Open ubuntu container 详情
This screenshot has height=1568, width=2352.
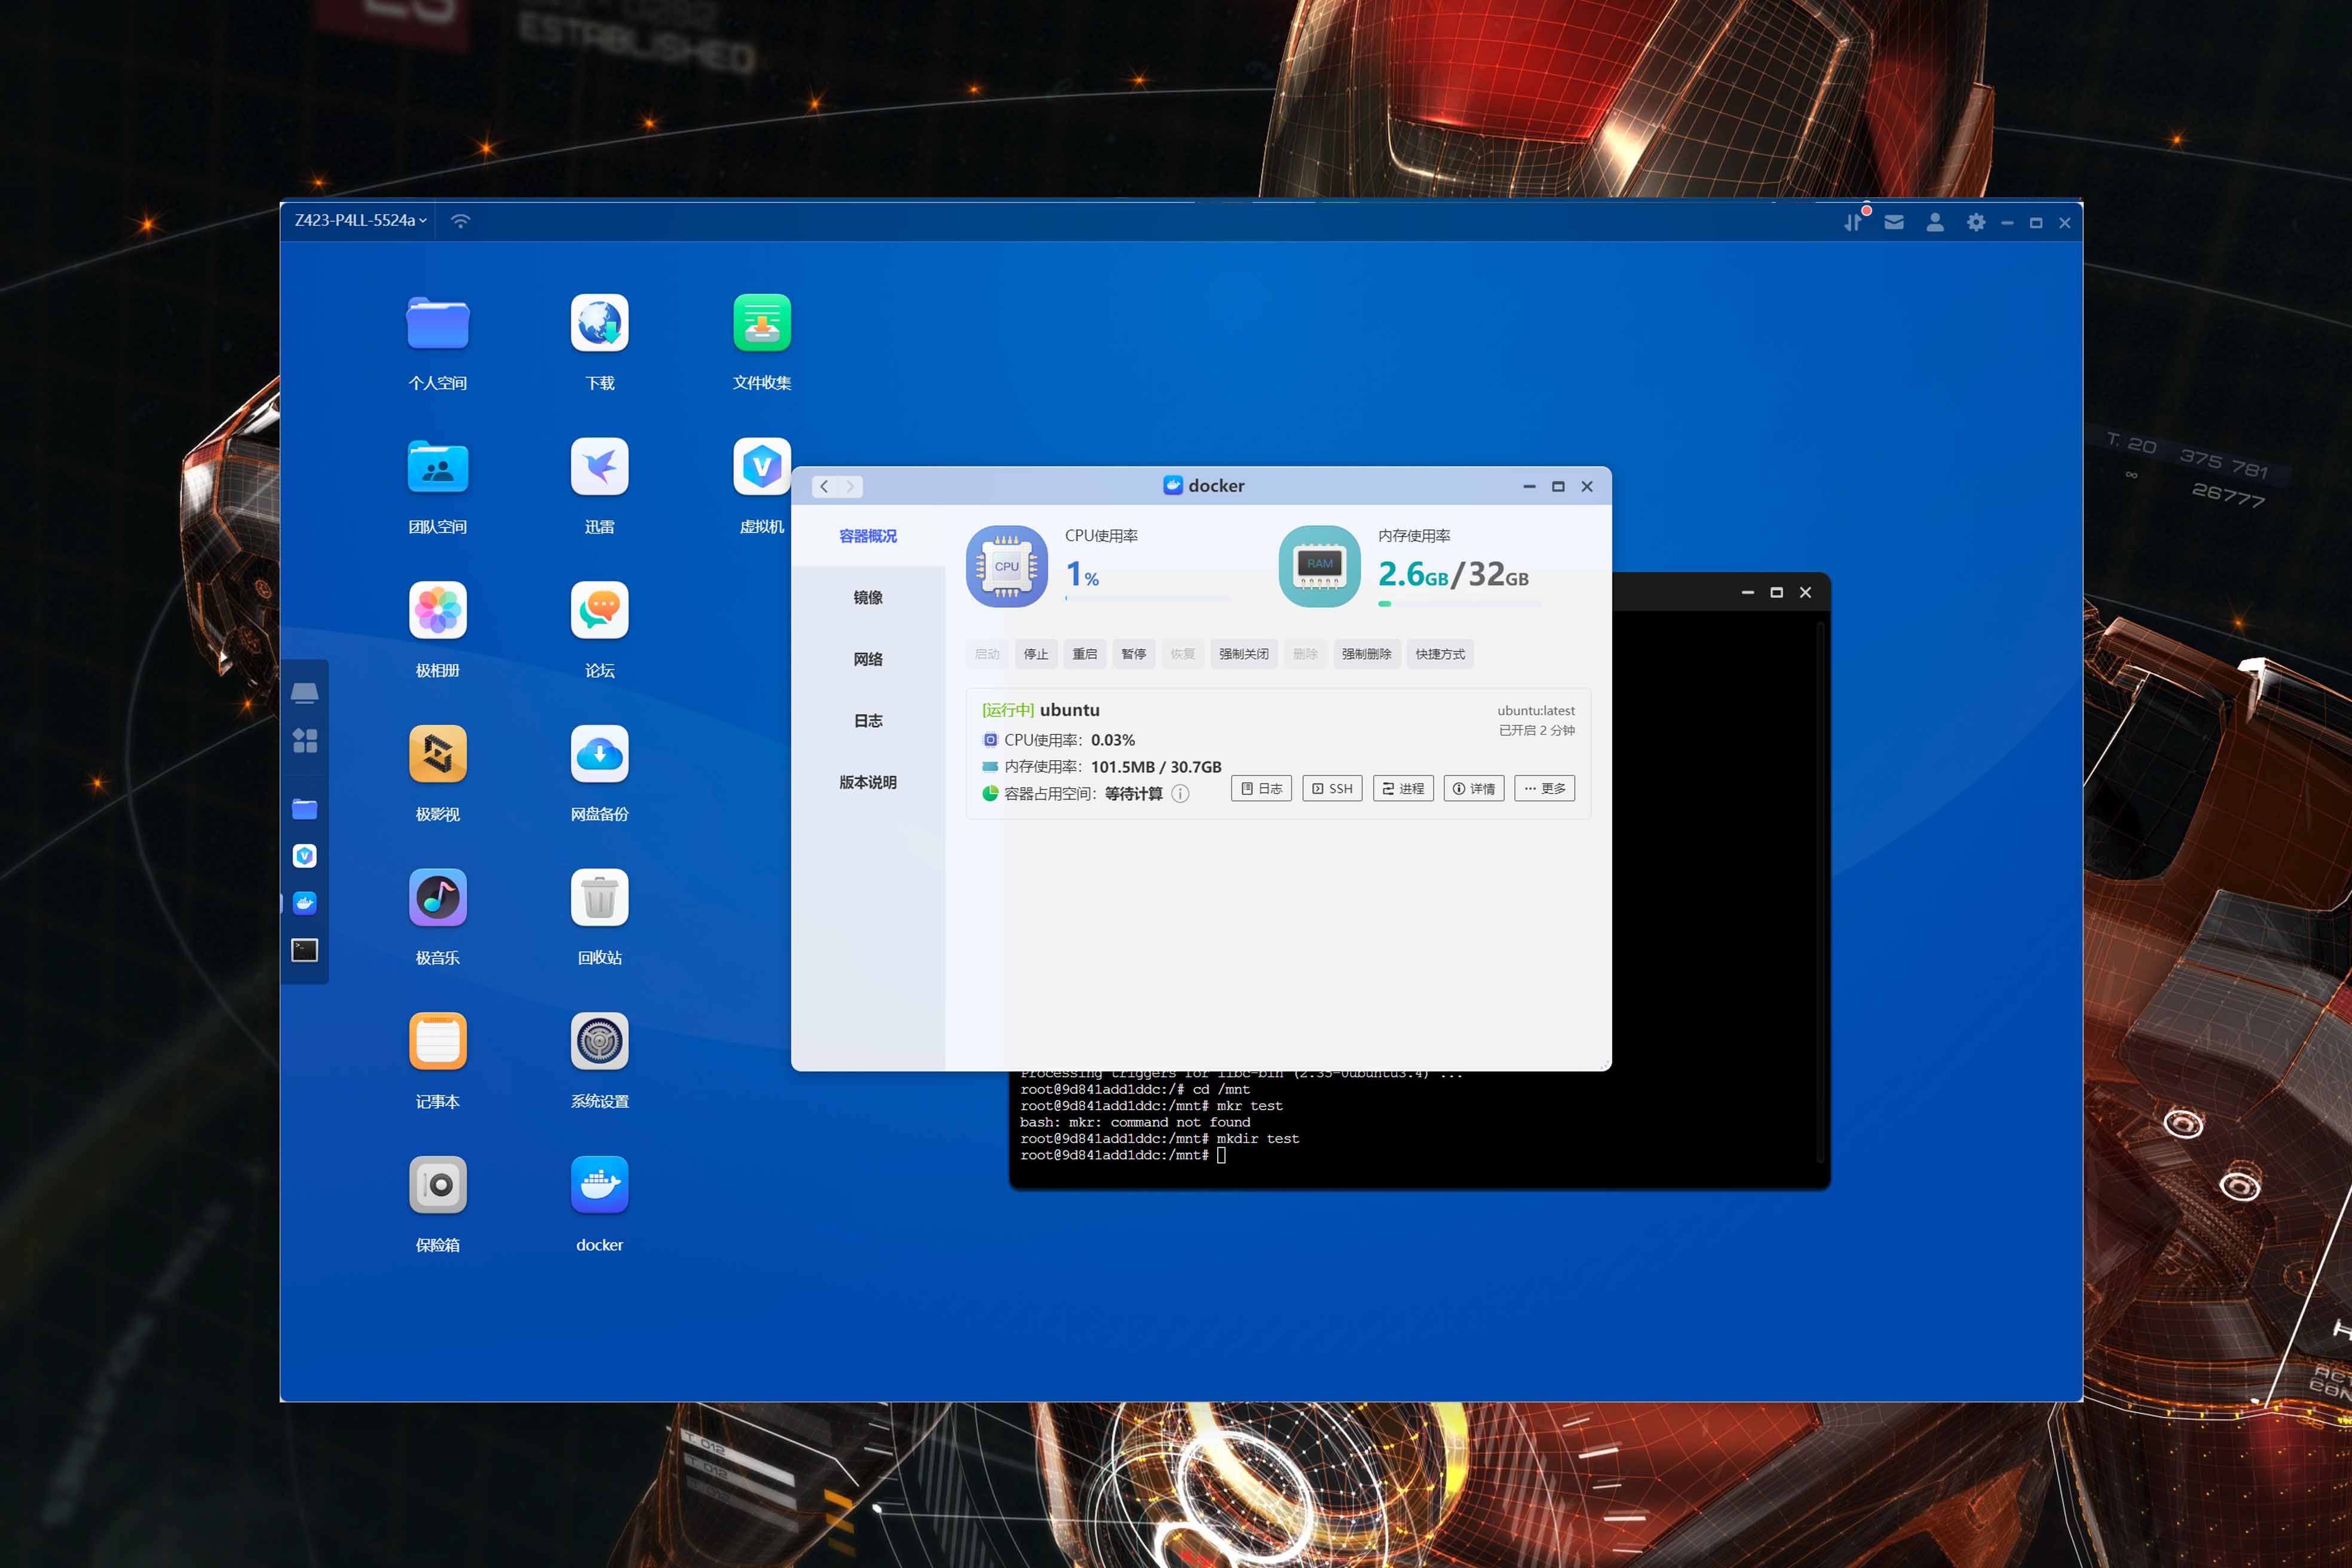coord(1474,788)
